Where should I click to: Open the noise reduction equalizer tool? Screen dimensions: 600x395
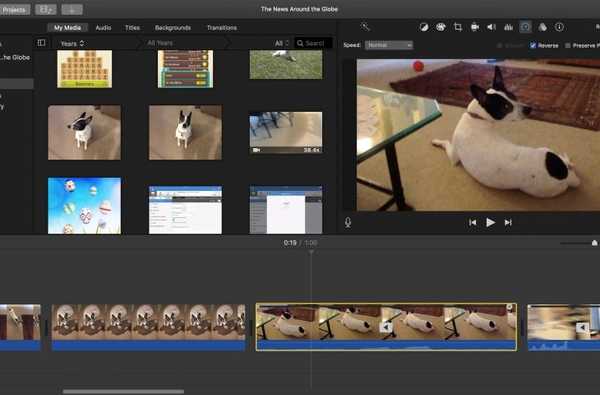509,27
